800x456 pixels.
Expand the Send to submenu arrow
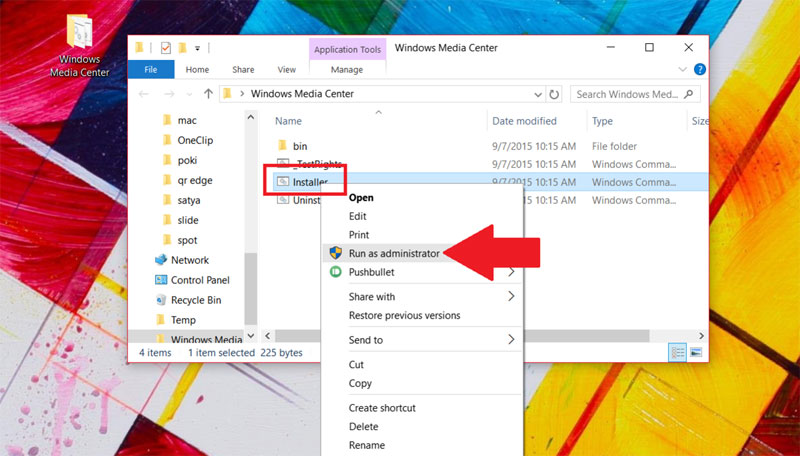tap(511, 340)
